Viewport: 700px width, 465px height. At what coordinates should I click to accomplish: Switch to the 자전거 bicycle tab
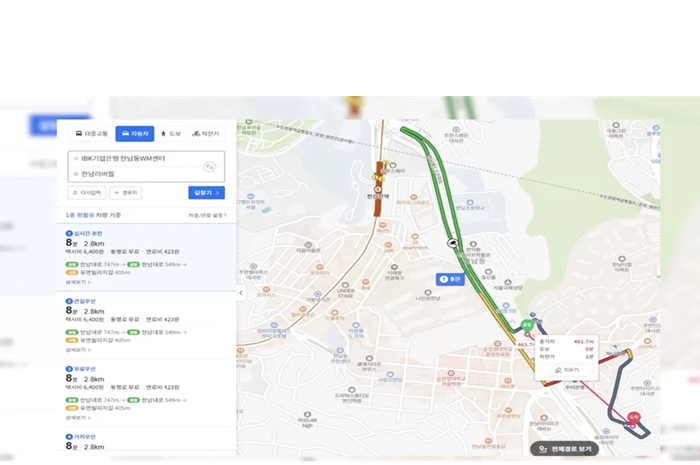tap(206, 133)
